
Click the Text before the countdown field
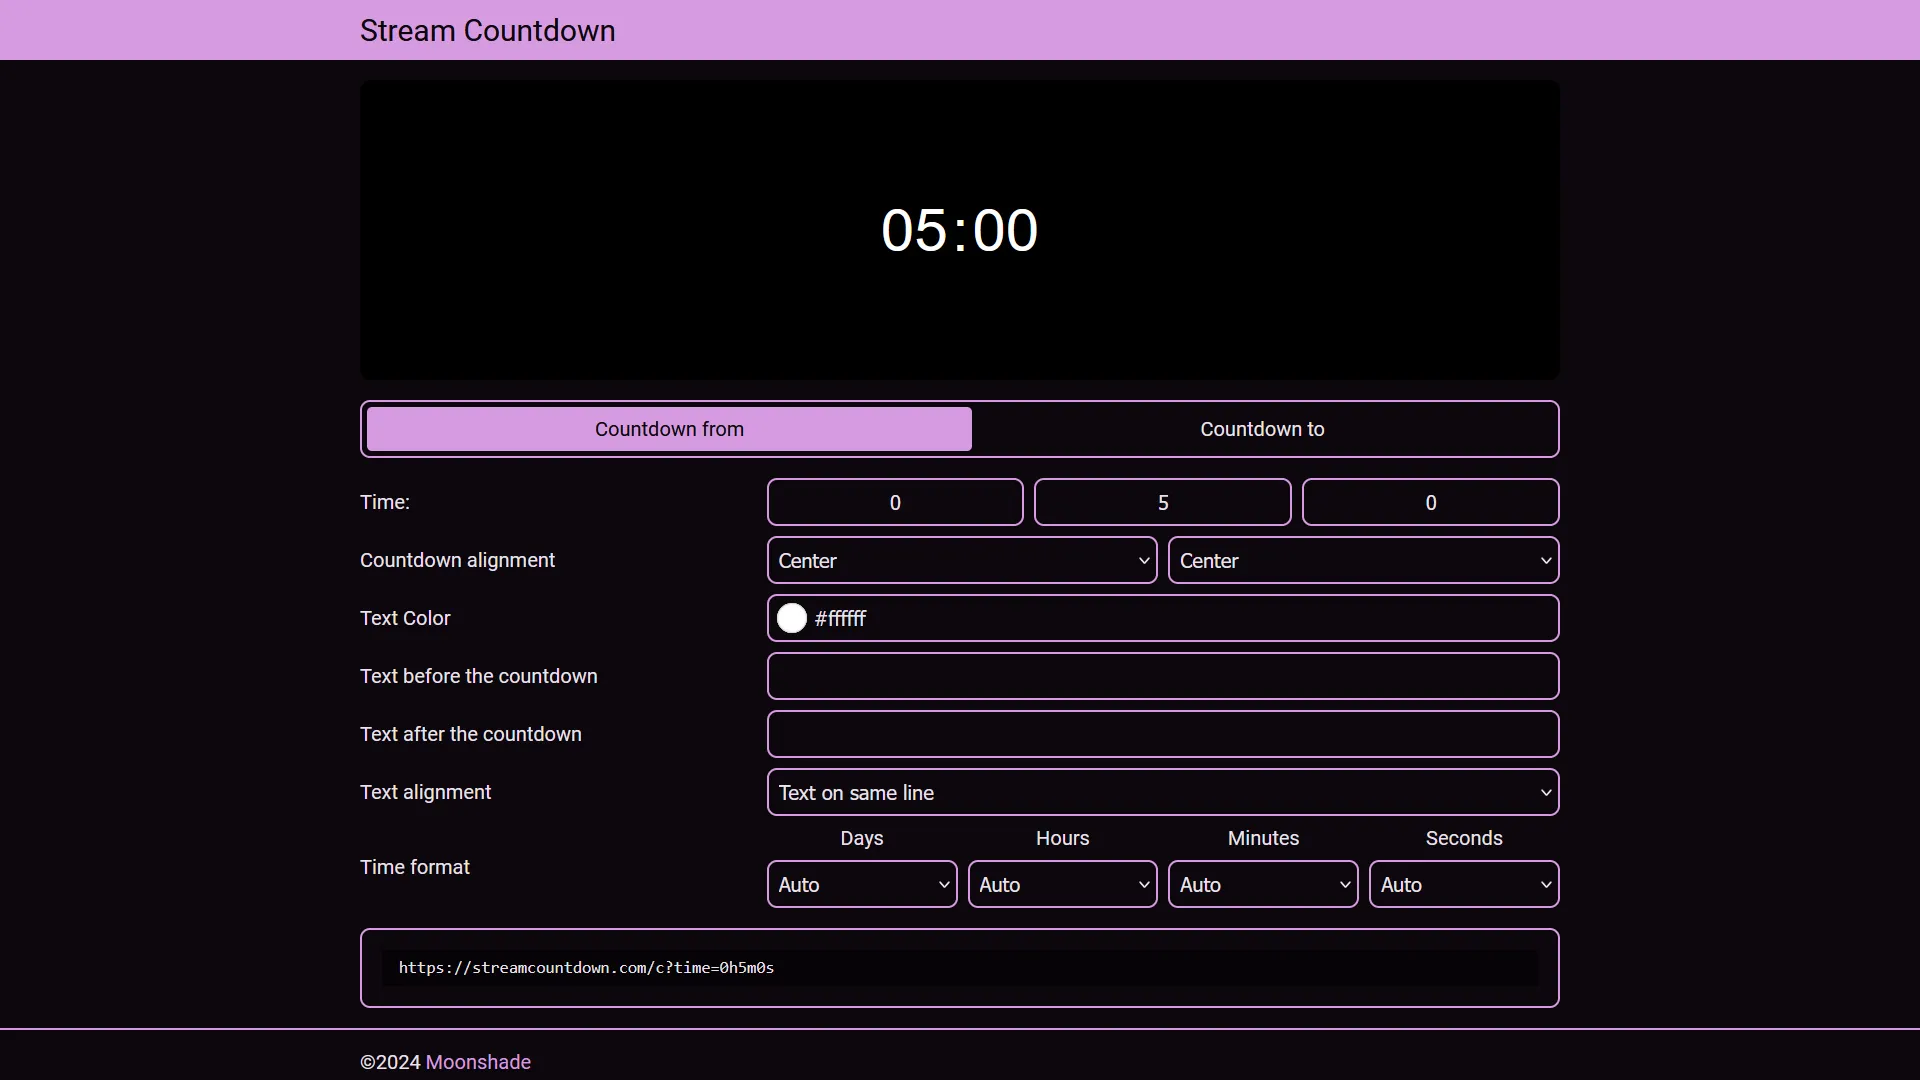1162,676
